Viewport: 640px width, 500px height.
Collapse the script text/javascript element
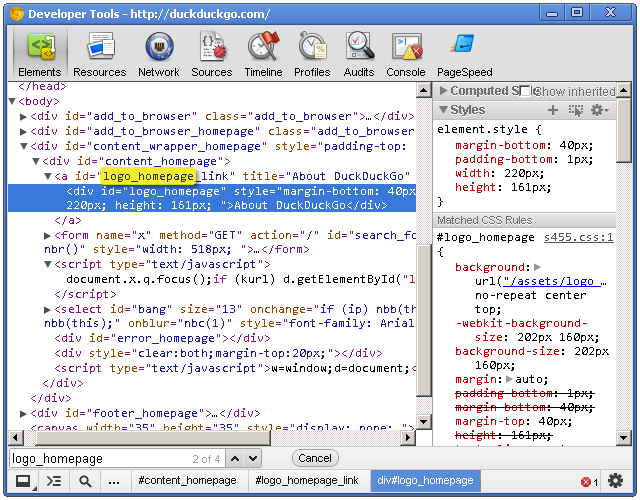48,264
